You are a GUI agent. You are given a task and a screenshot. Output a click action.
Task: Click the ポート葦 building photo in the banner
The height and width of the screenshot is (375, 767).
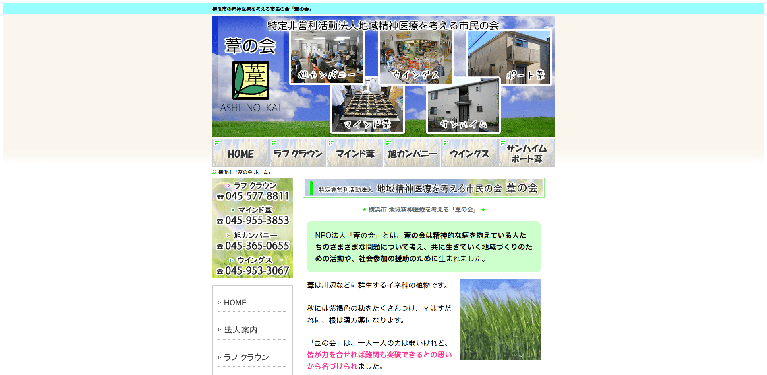(x=509, y=57)
